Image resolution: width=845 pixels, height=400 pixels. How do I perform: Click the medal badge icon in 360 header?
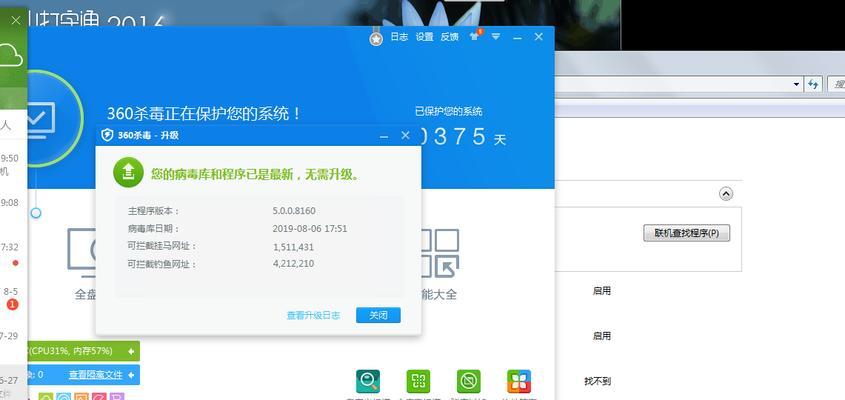pos(376,39)
